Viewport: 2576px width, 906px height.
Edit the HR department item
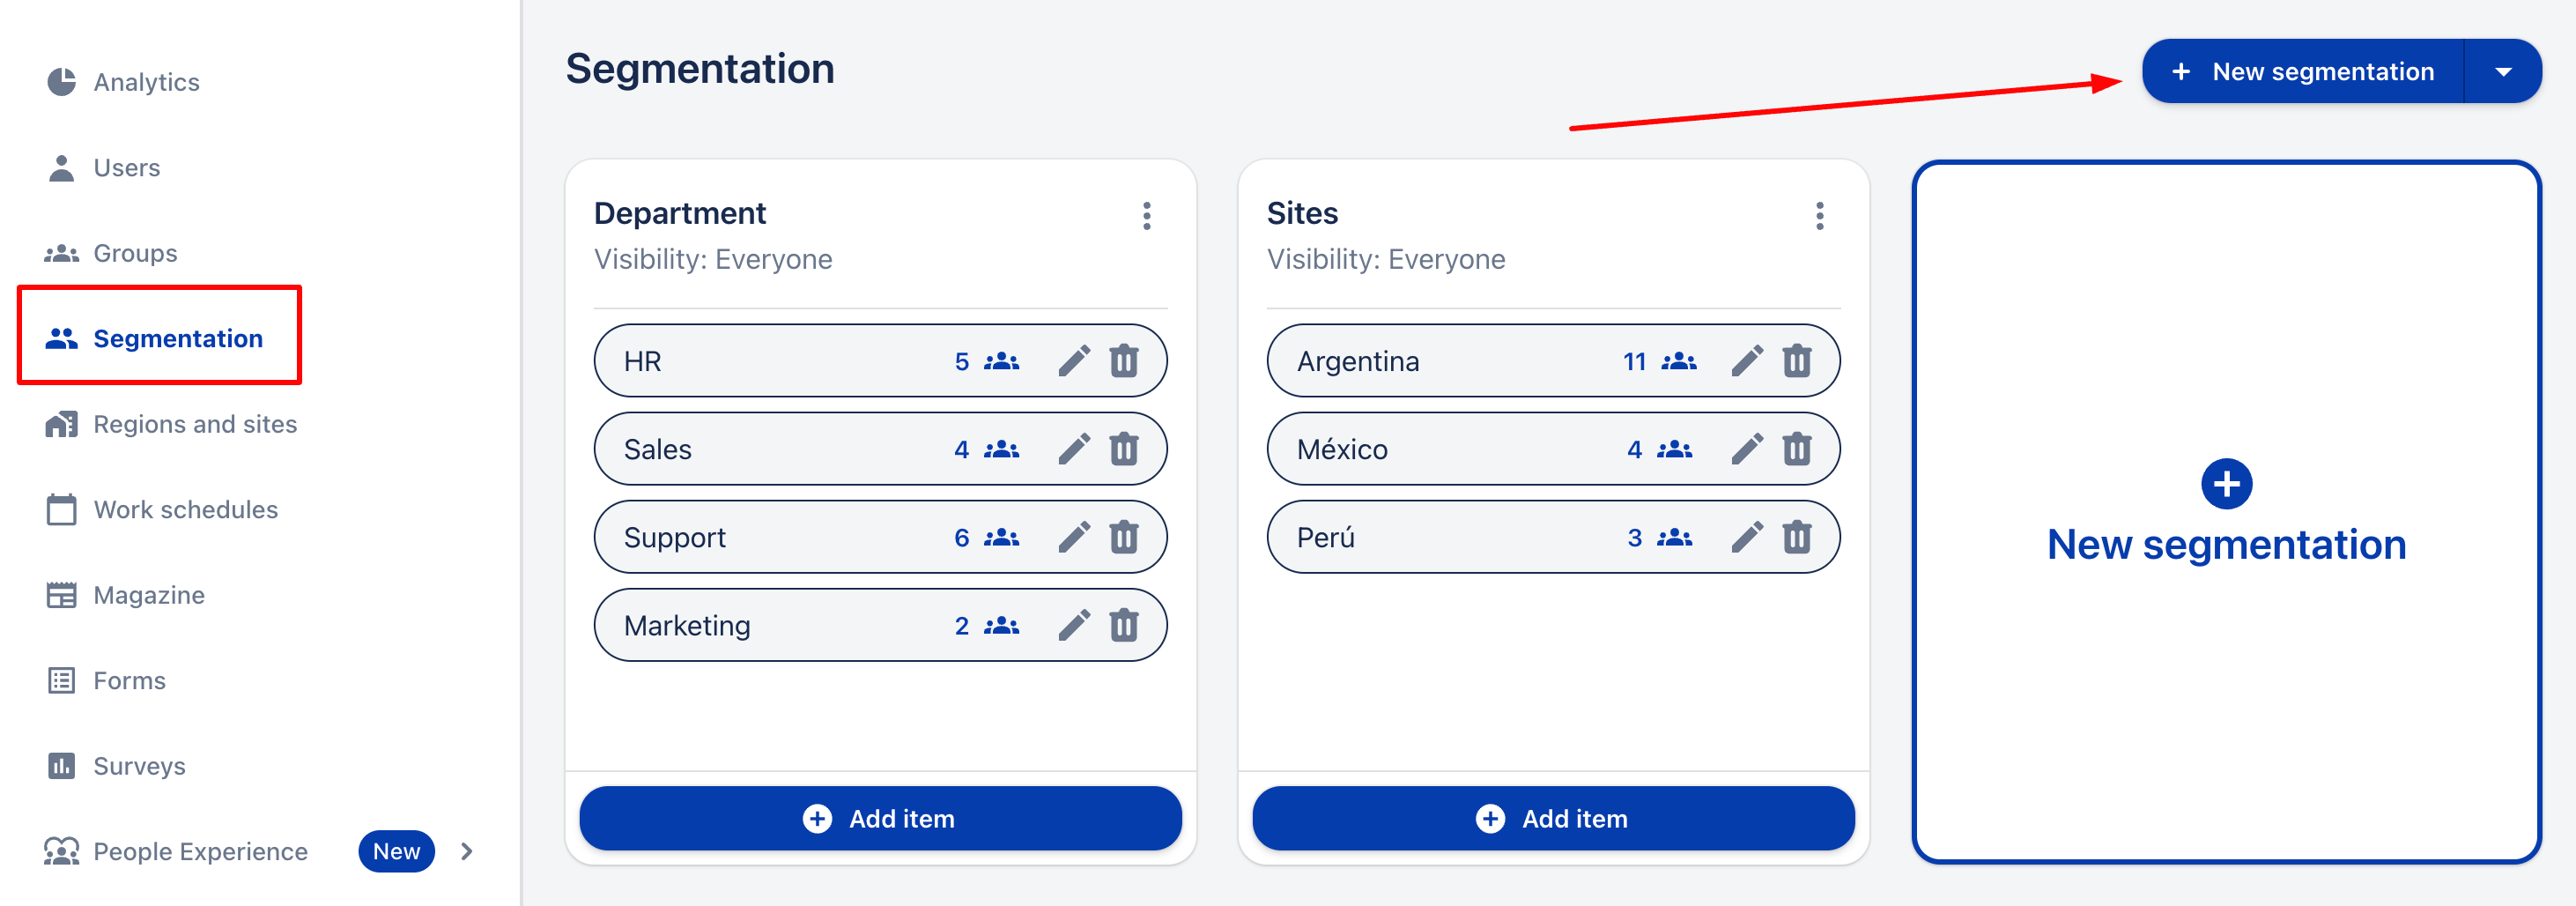[1074, 361]
